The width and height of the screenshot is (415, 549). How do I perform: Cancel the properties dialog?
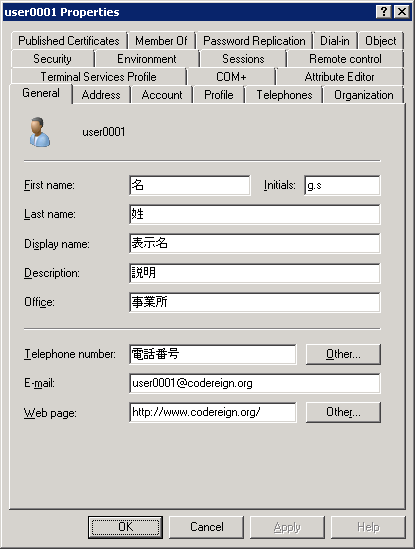click(207, 527)
